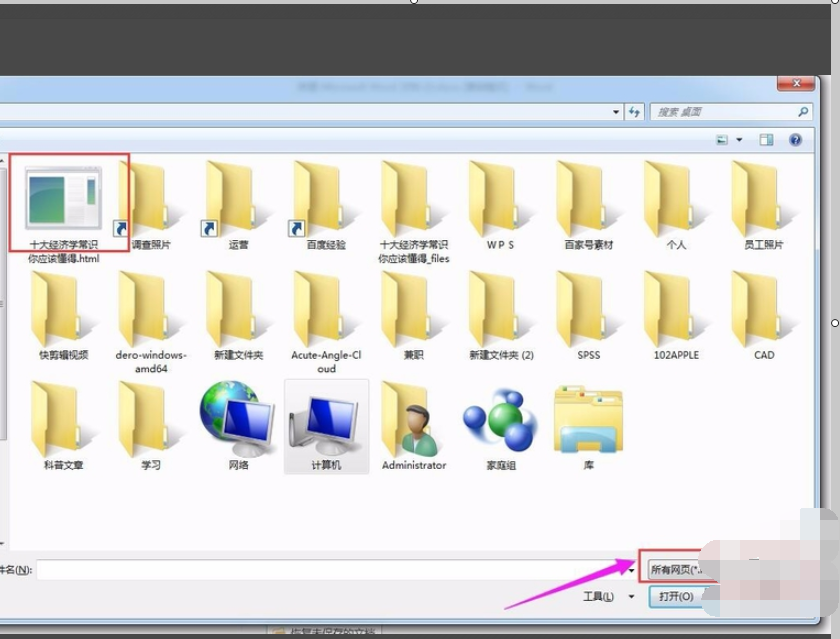Open the 兼职 folder
This screenshot has width=840, height=639.
(x=413, y=316)
